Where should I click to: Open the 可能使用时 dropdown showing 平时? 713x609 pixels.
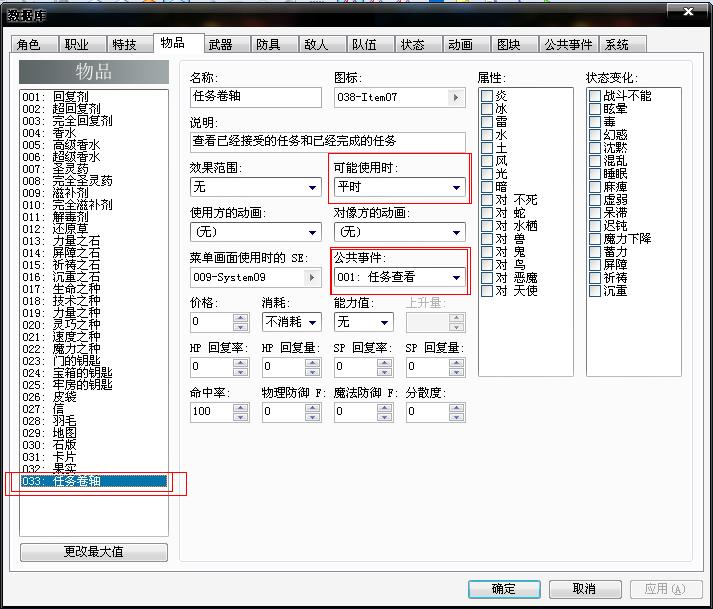(x=399, y=187)
